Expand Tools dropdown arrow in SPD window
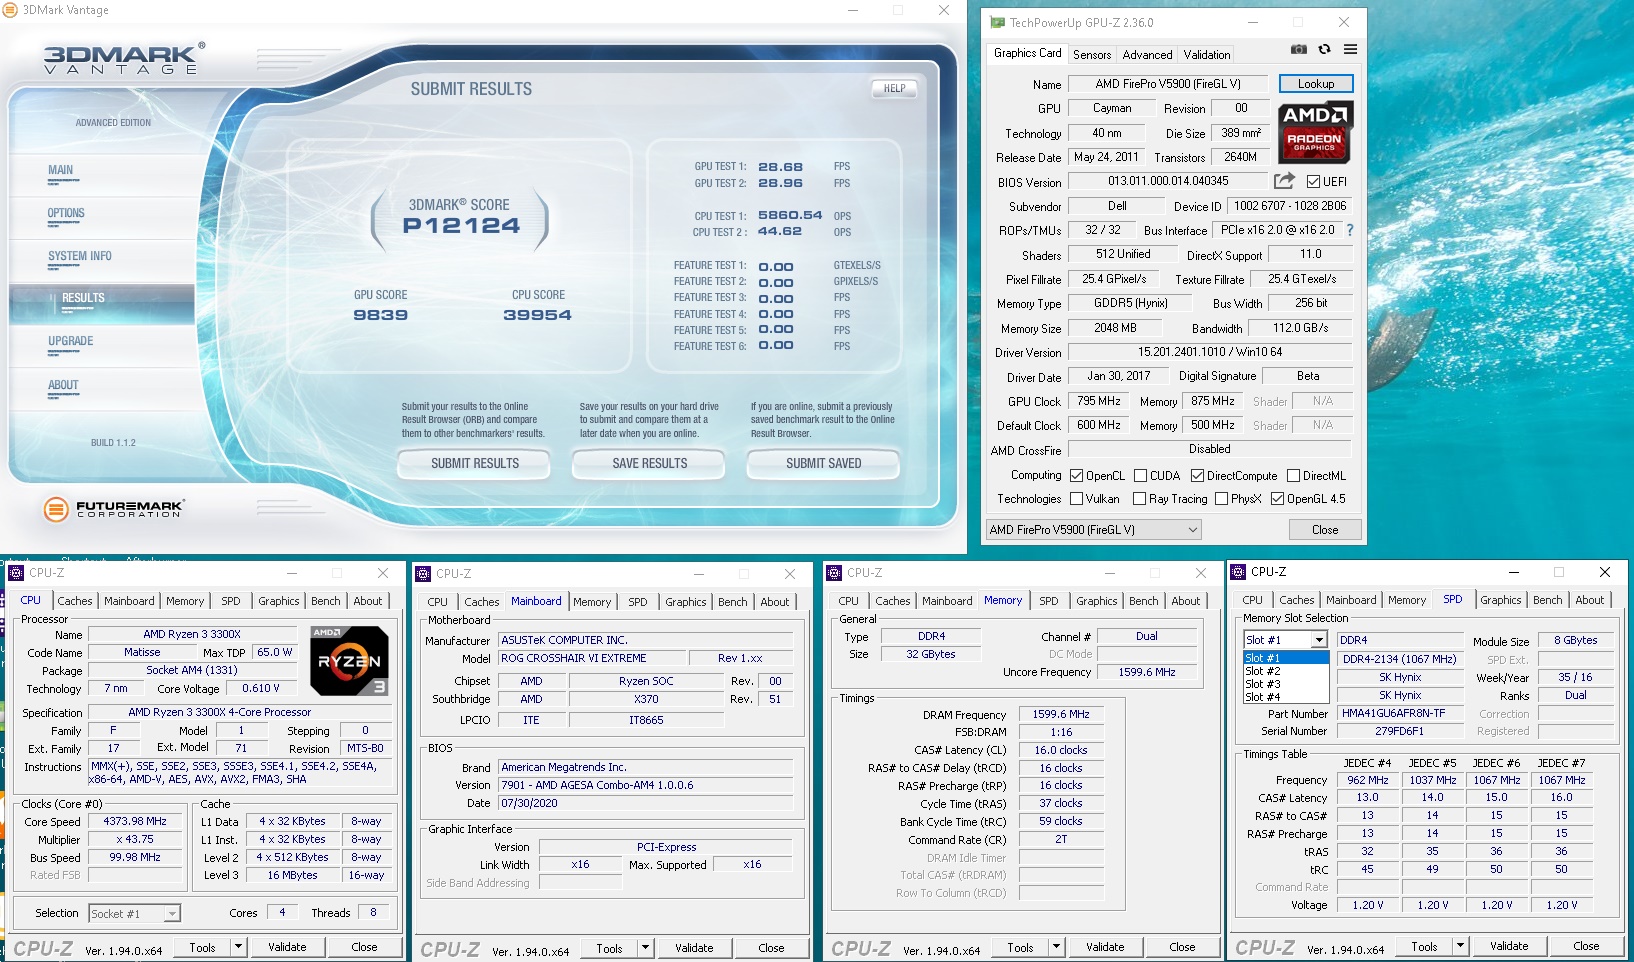 (1460, 946)
